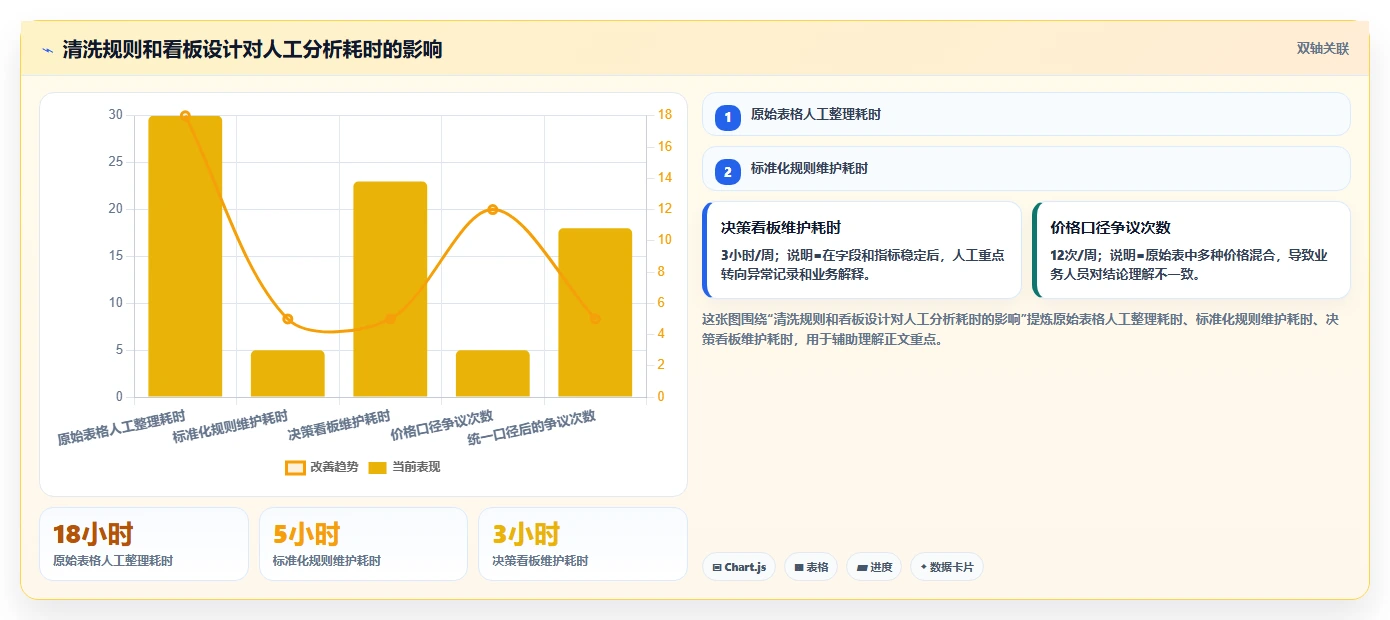Click x-axis label 原始表格人工整理耗时
Image resolution: width=1390 pixels, height=620 pixels.
coord(121,427)
